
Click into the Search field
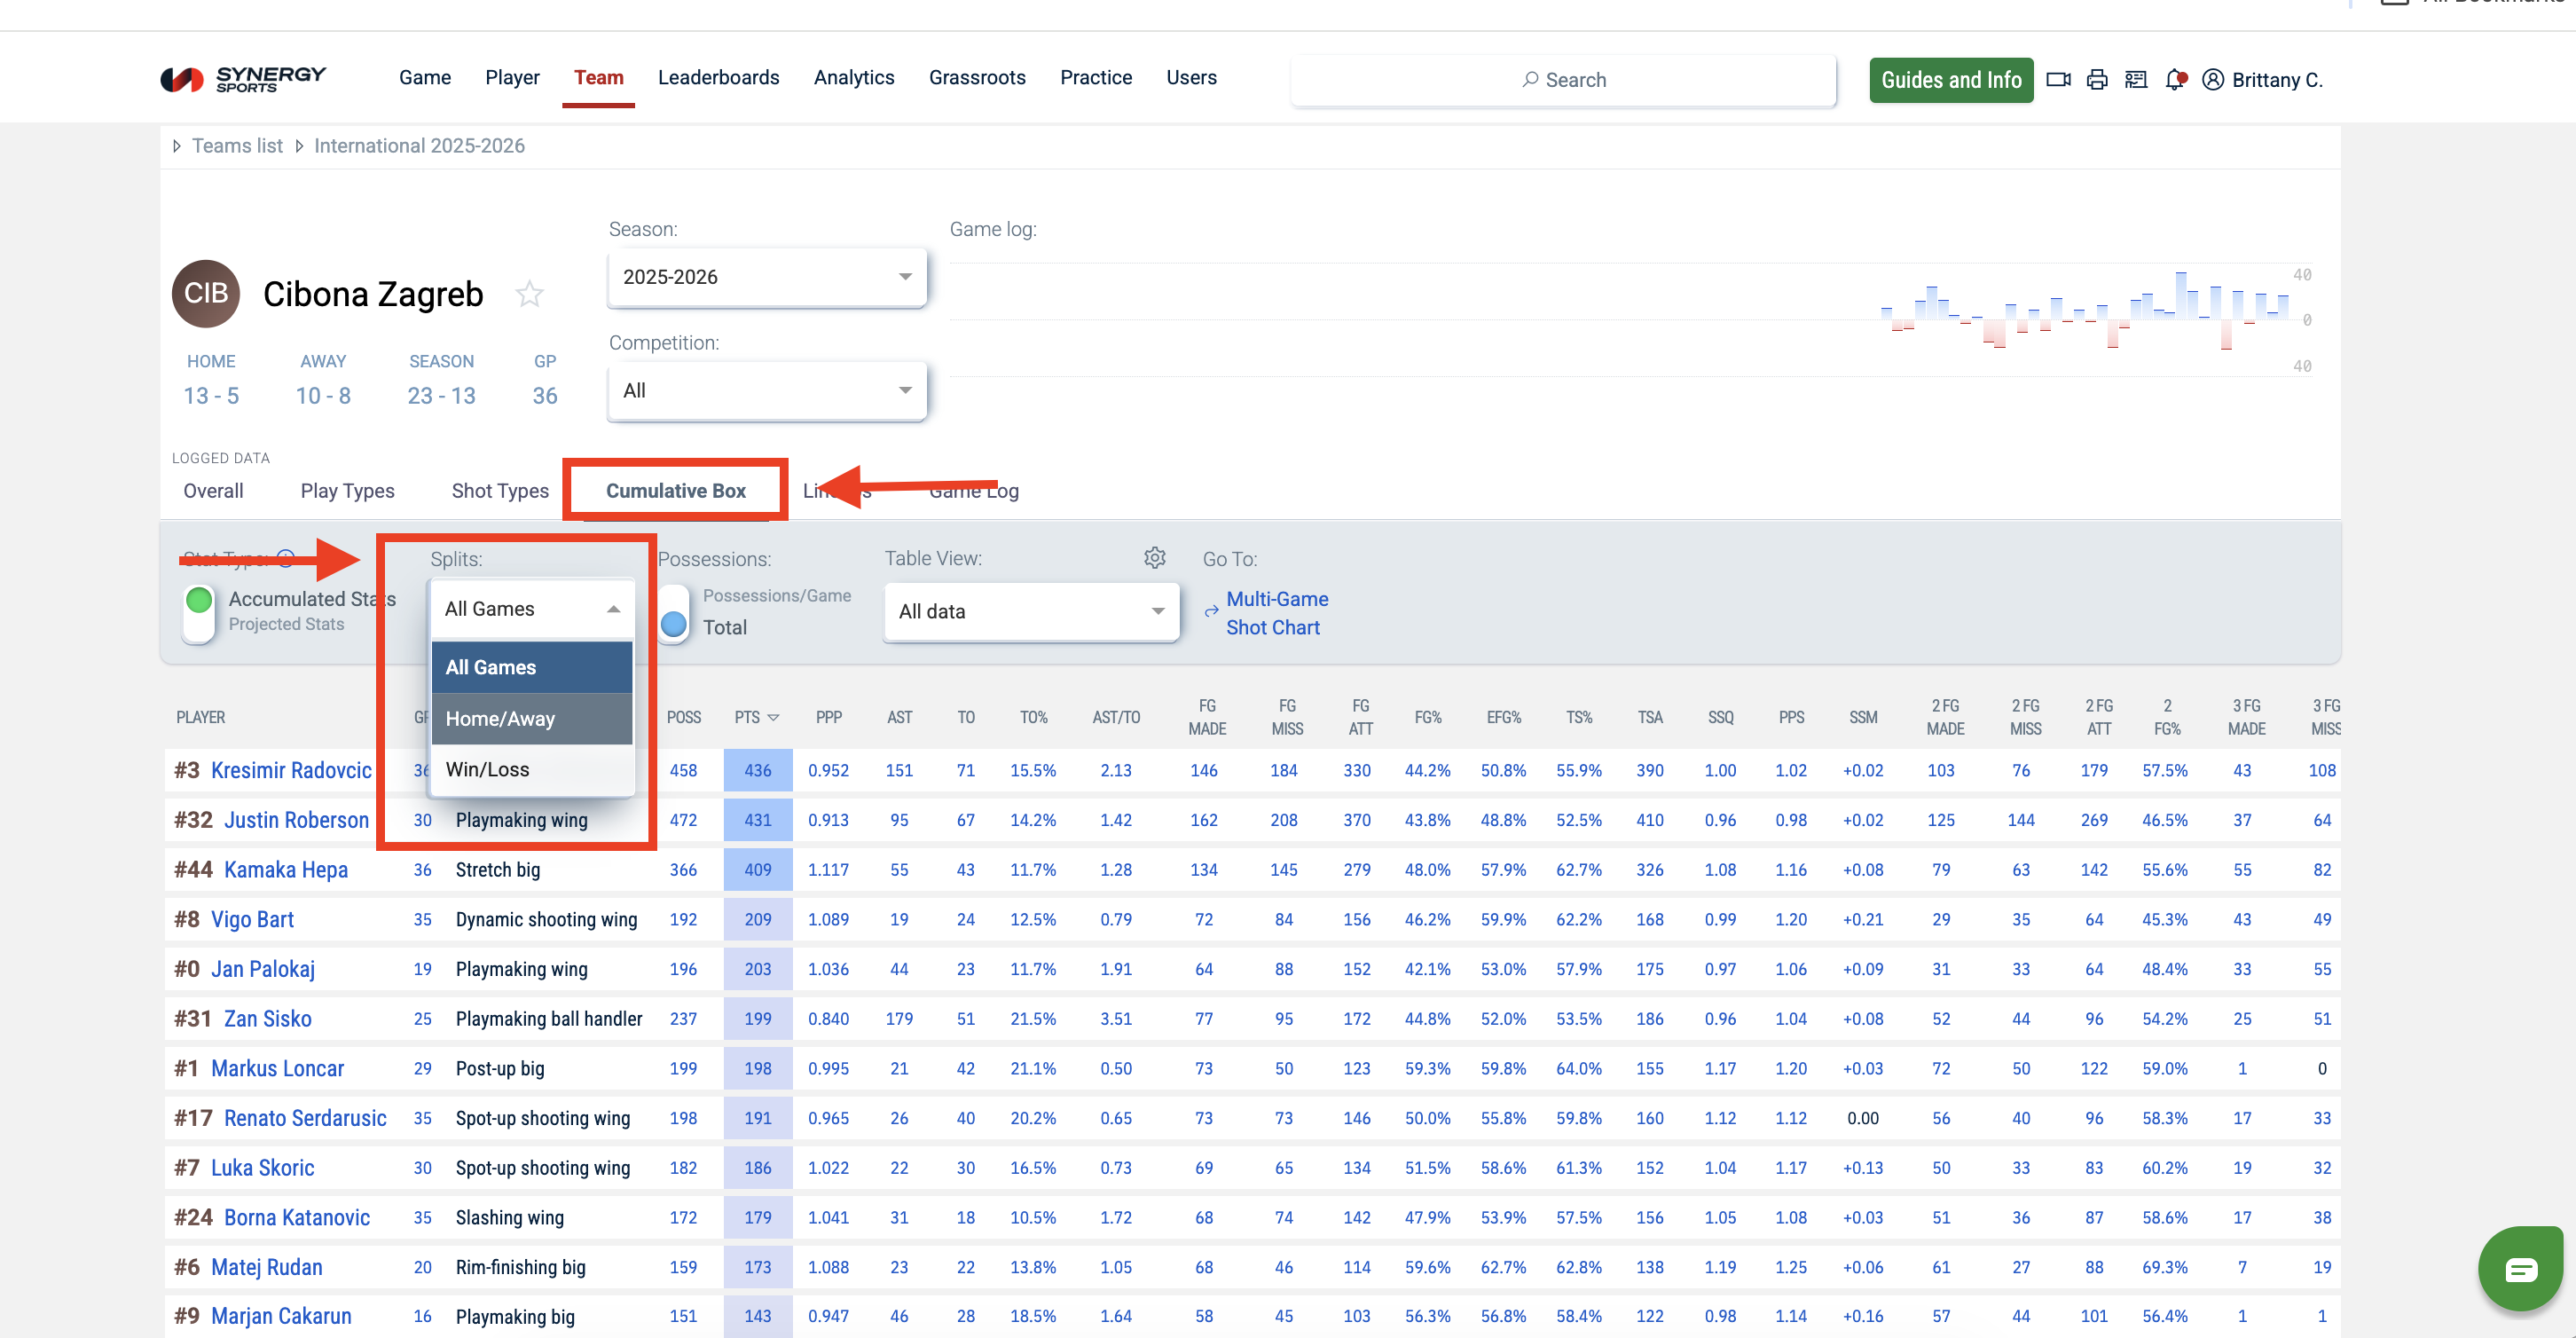click(x=1563, y=80)
